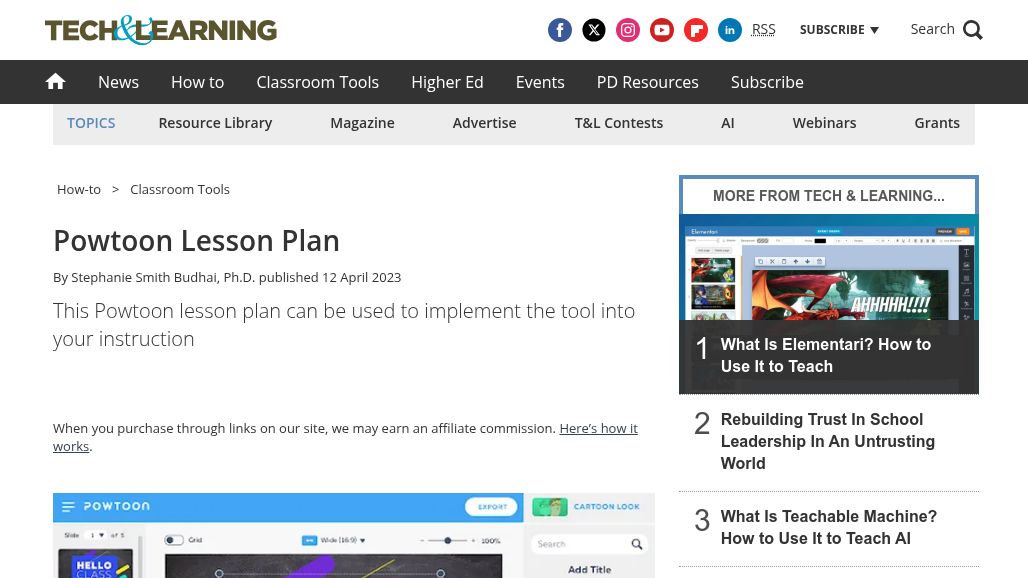
Task: Click the Add Title text in Powtoon
Action: pos(589,569)
